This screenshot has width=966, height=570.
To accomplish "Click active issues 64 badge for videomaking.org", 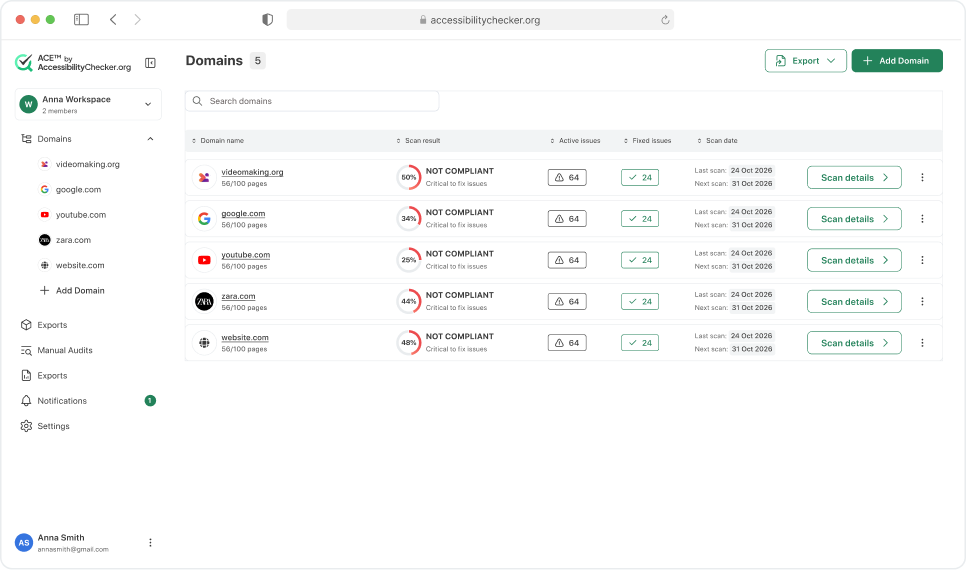I will tap(567, 177).
